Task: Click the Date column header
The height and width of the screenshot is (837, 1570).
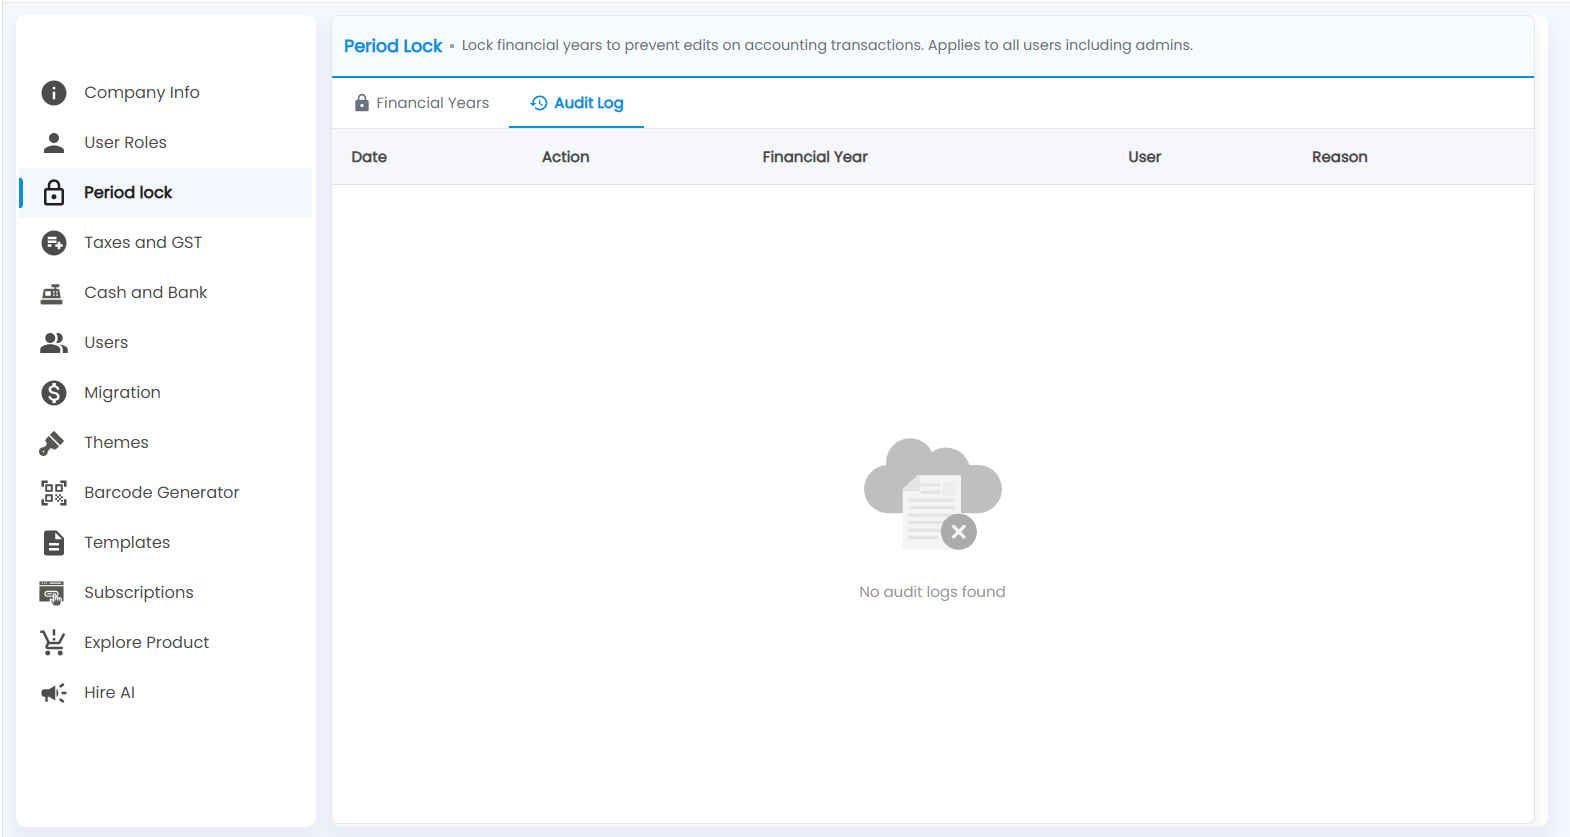Action: [x=369, y=157]
